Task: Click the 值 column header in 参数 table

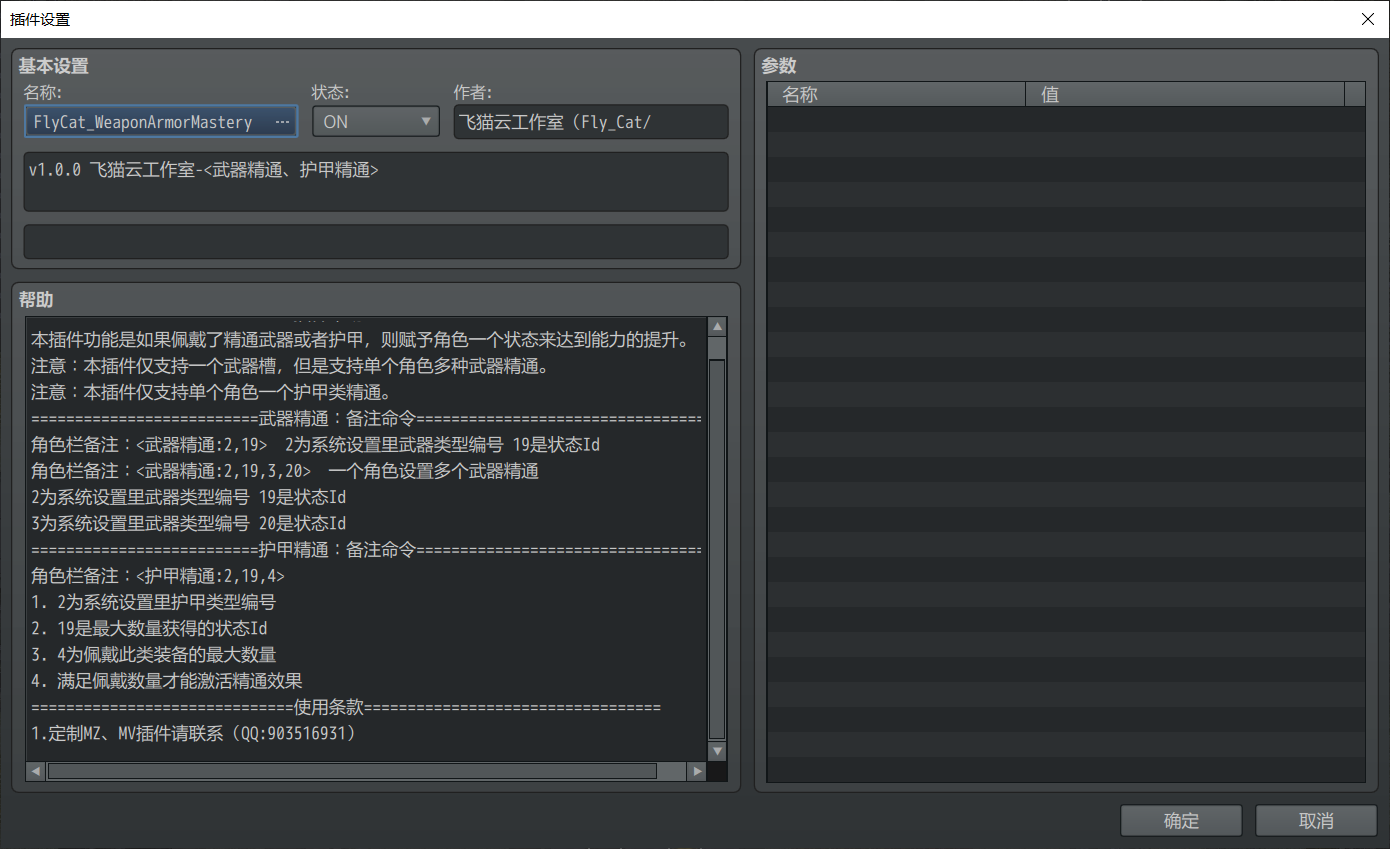Action: click(1185, 95)
